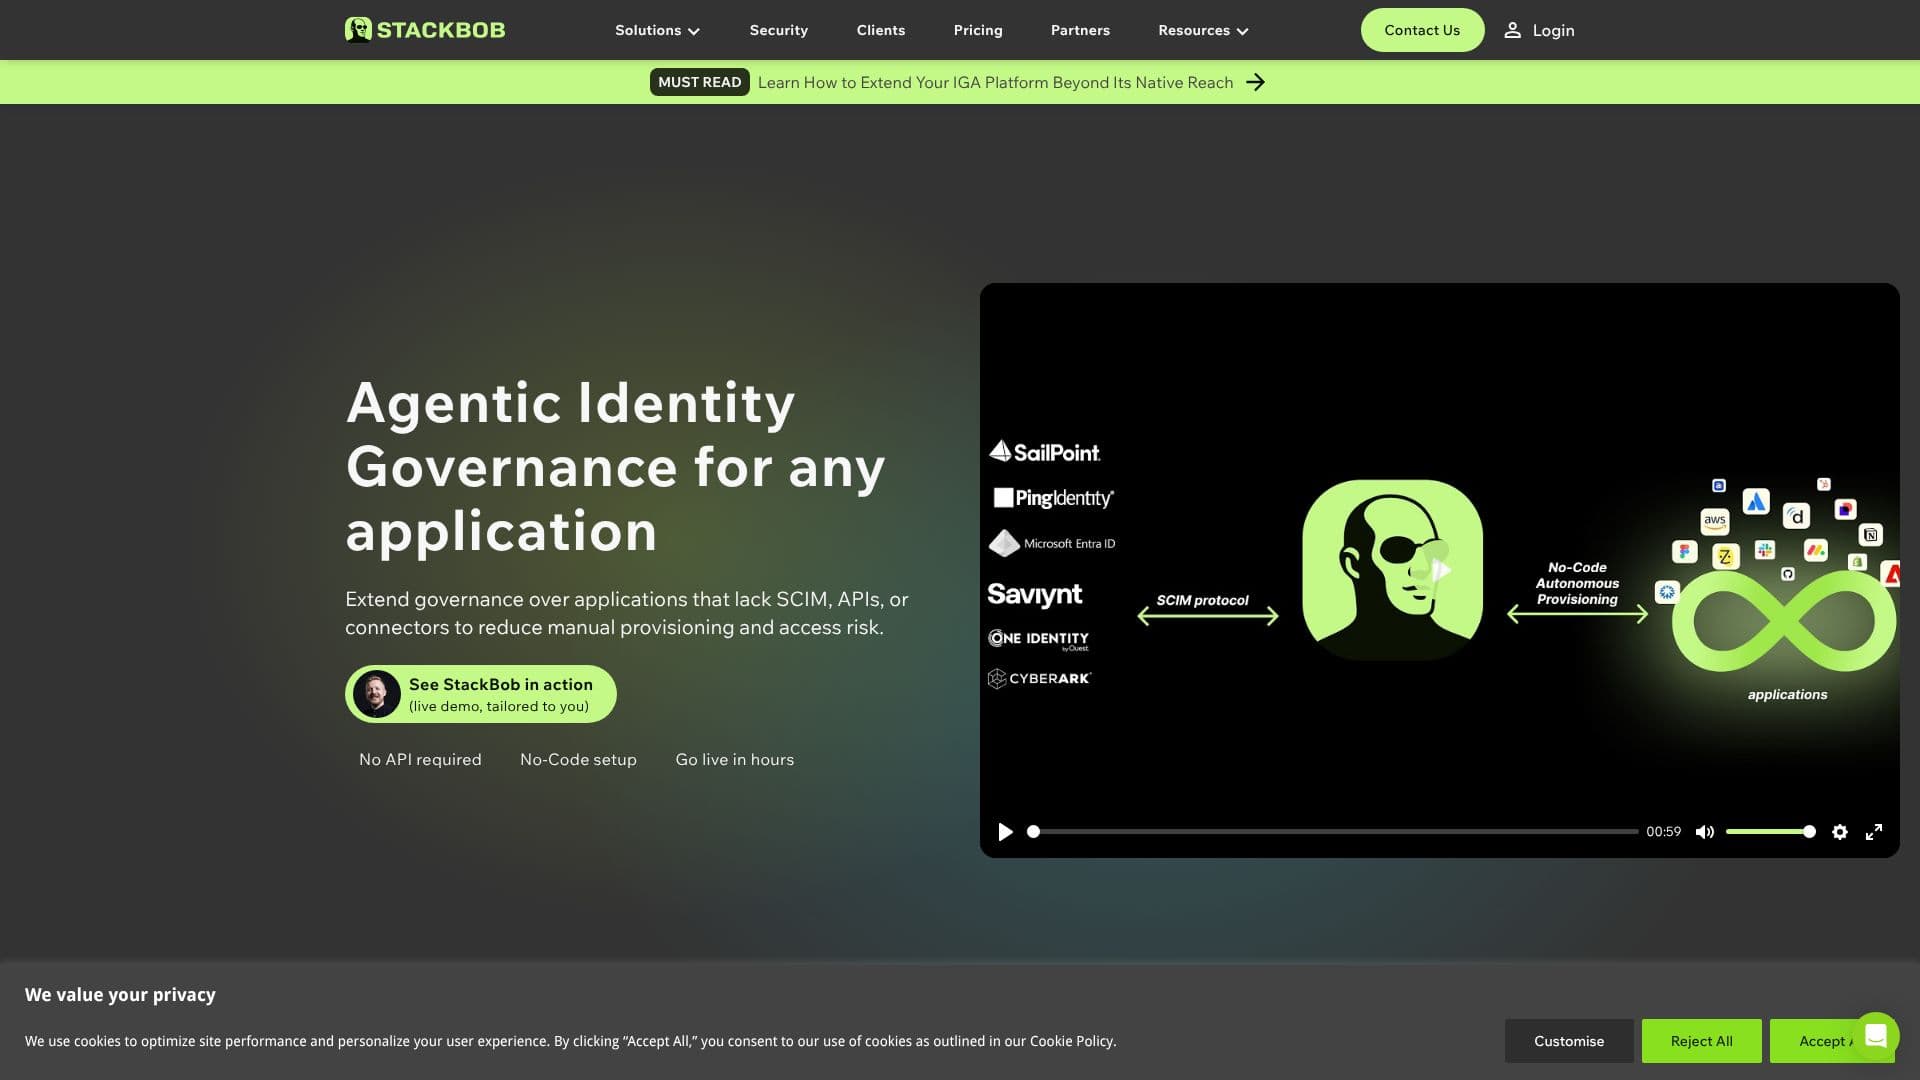This screenshot has height=1080, width=1920.
Task: Click the Contact Us button
Action: click(1422, 30)
